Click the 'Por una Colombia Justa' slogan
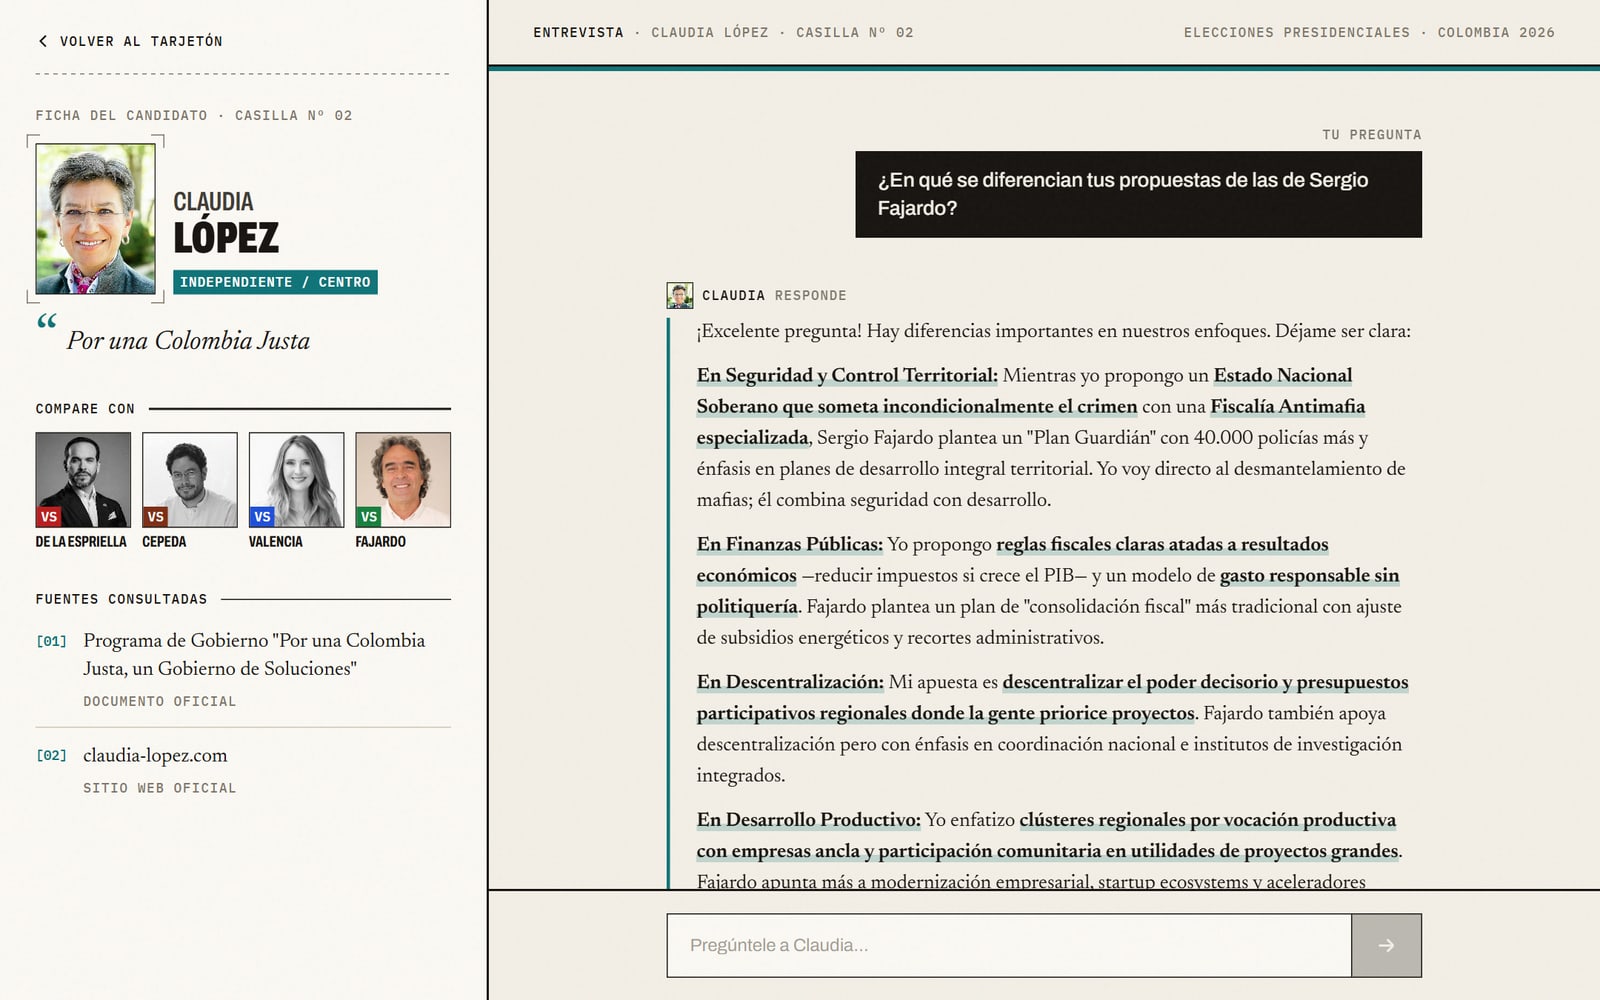1600x1000 pixels. coord(188,341)
